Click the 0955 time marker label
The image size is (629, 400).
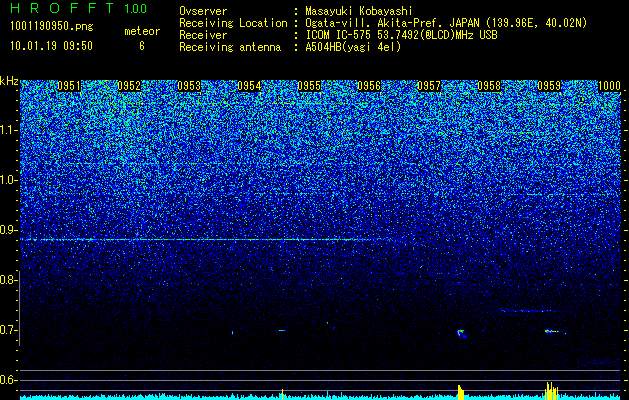tap(309, 86)
